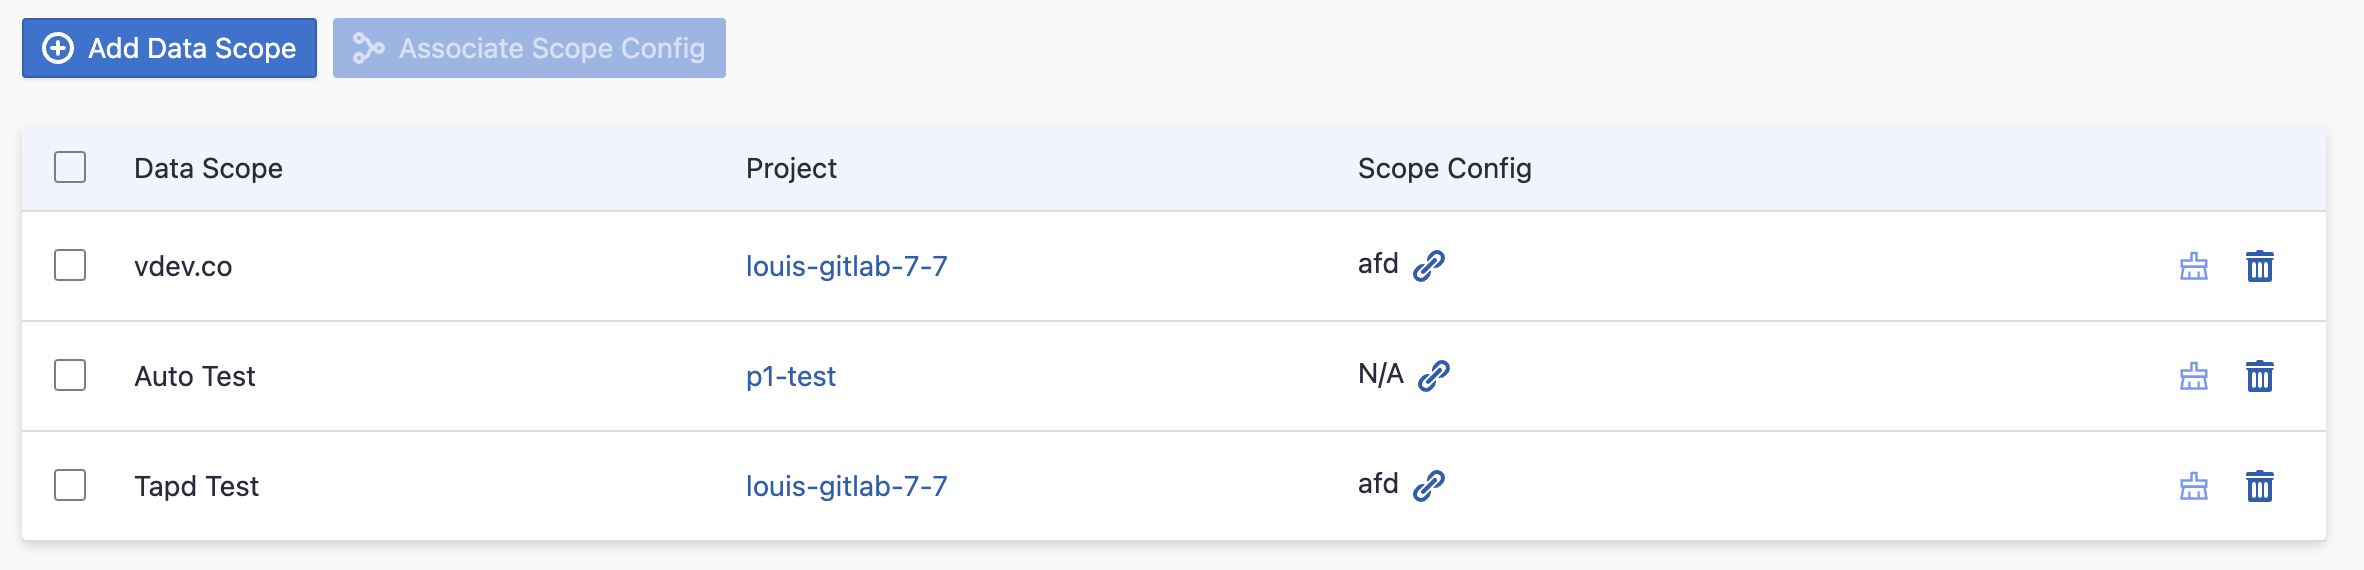The height and width of the screenshot is (570, 2364).
Task: Open the p1-test project link
Action: tap(790, 376)
